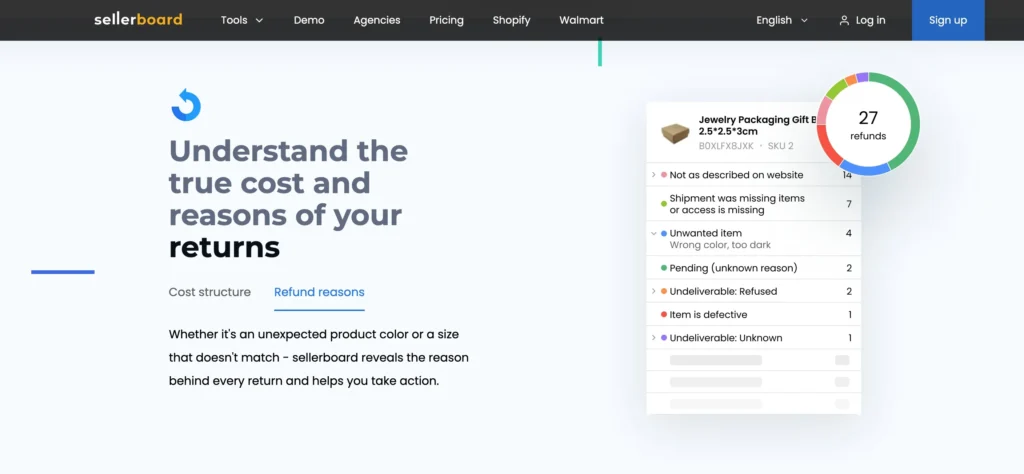
Task: Click the light green dot beside Shipment missing items
Action: pyautogui.click(x=664, y=204)
